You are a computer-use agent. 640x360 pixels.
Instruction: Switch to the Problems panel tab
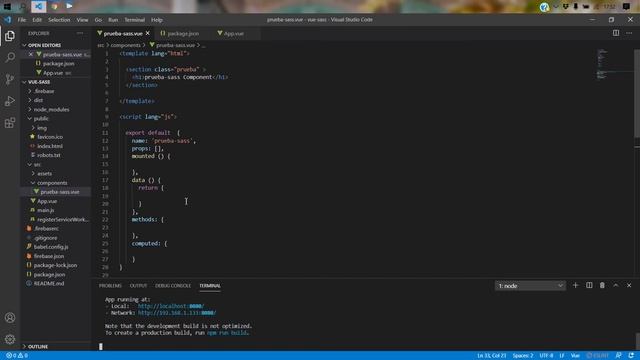point(110,286)
